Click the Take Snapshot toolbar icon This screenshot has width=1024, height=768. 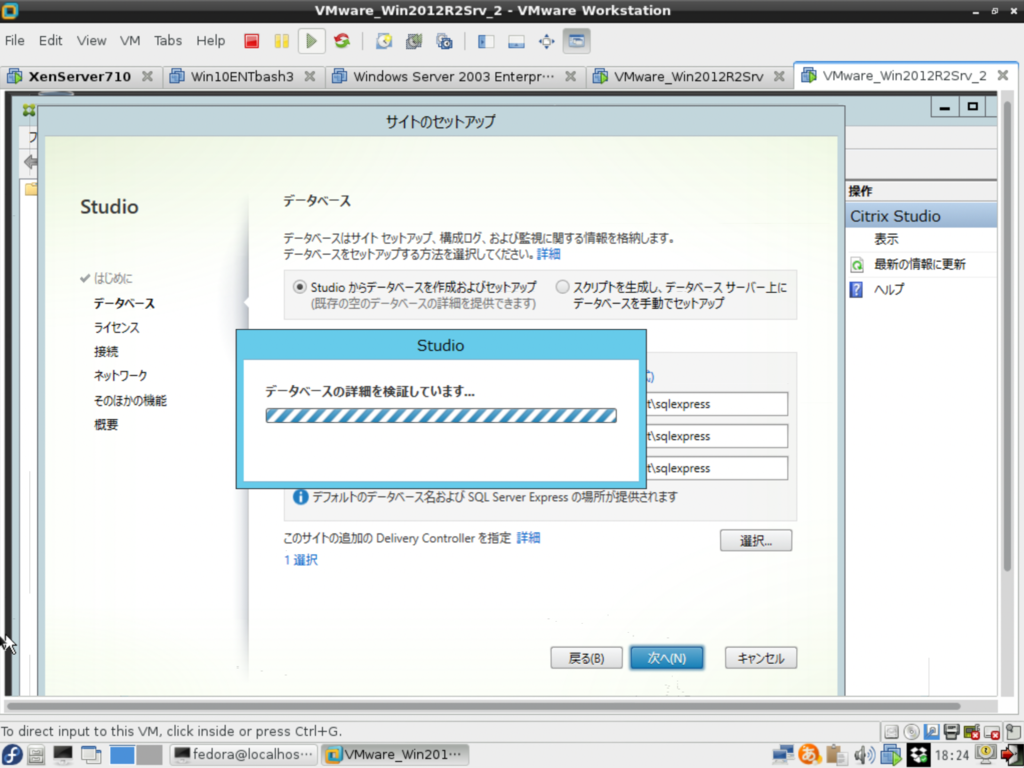[384, 41]
